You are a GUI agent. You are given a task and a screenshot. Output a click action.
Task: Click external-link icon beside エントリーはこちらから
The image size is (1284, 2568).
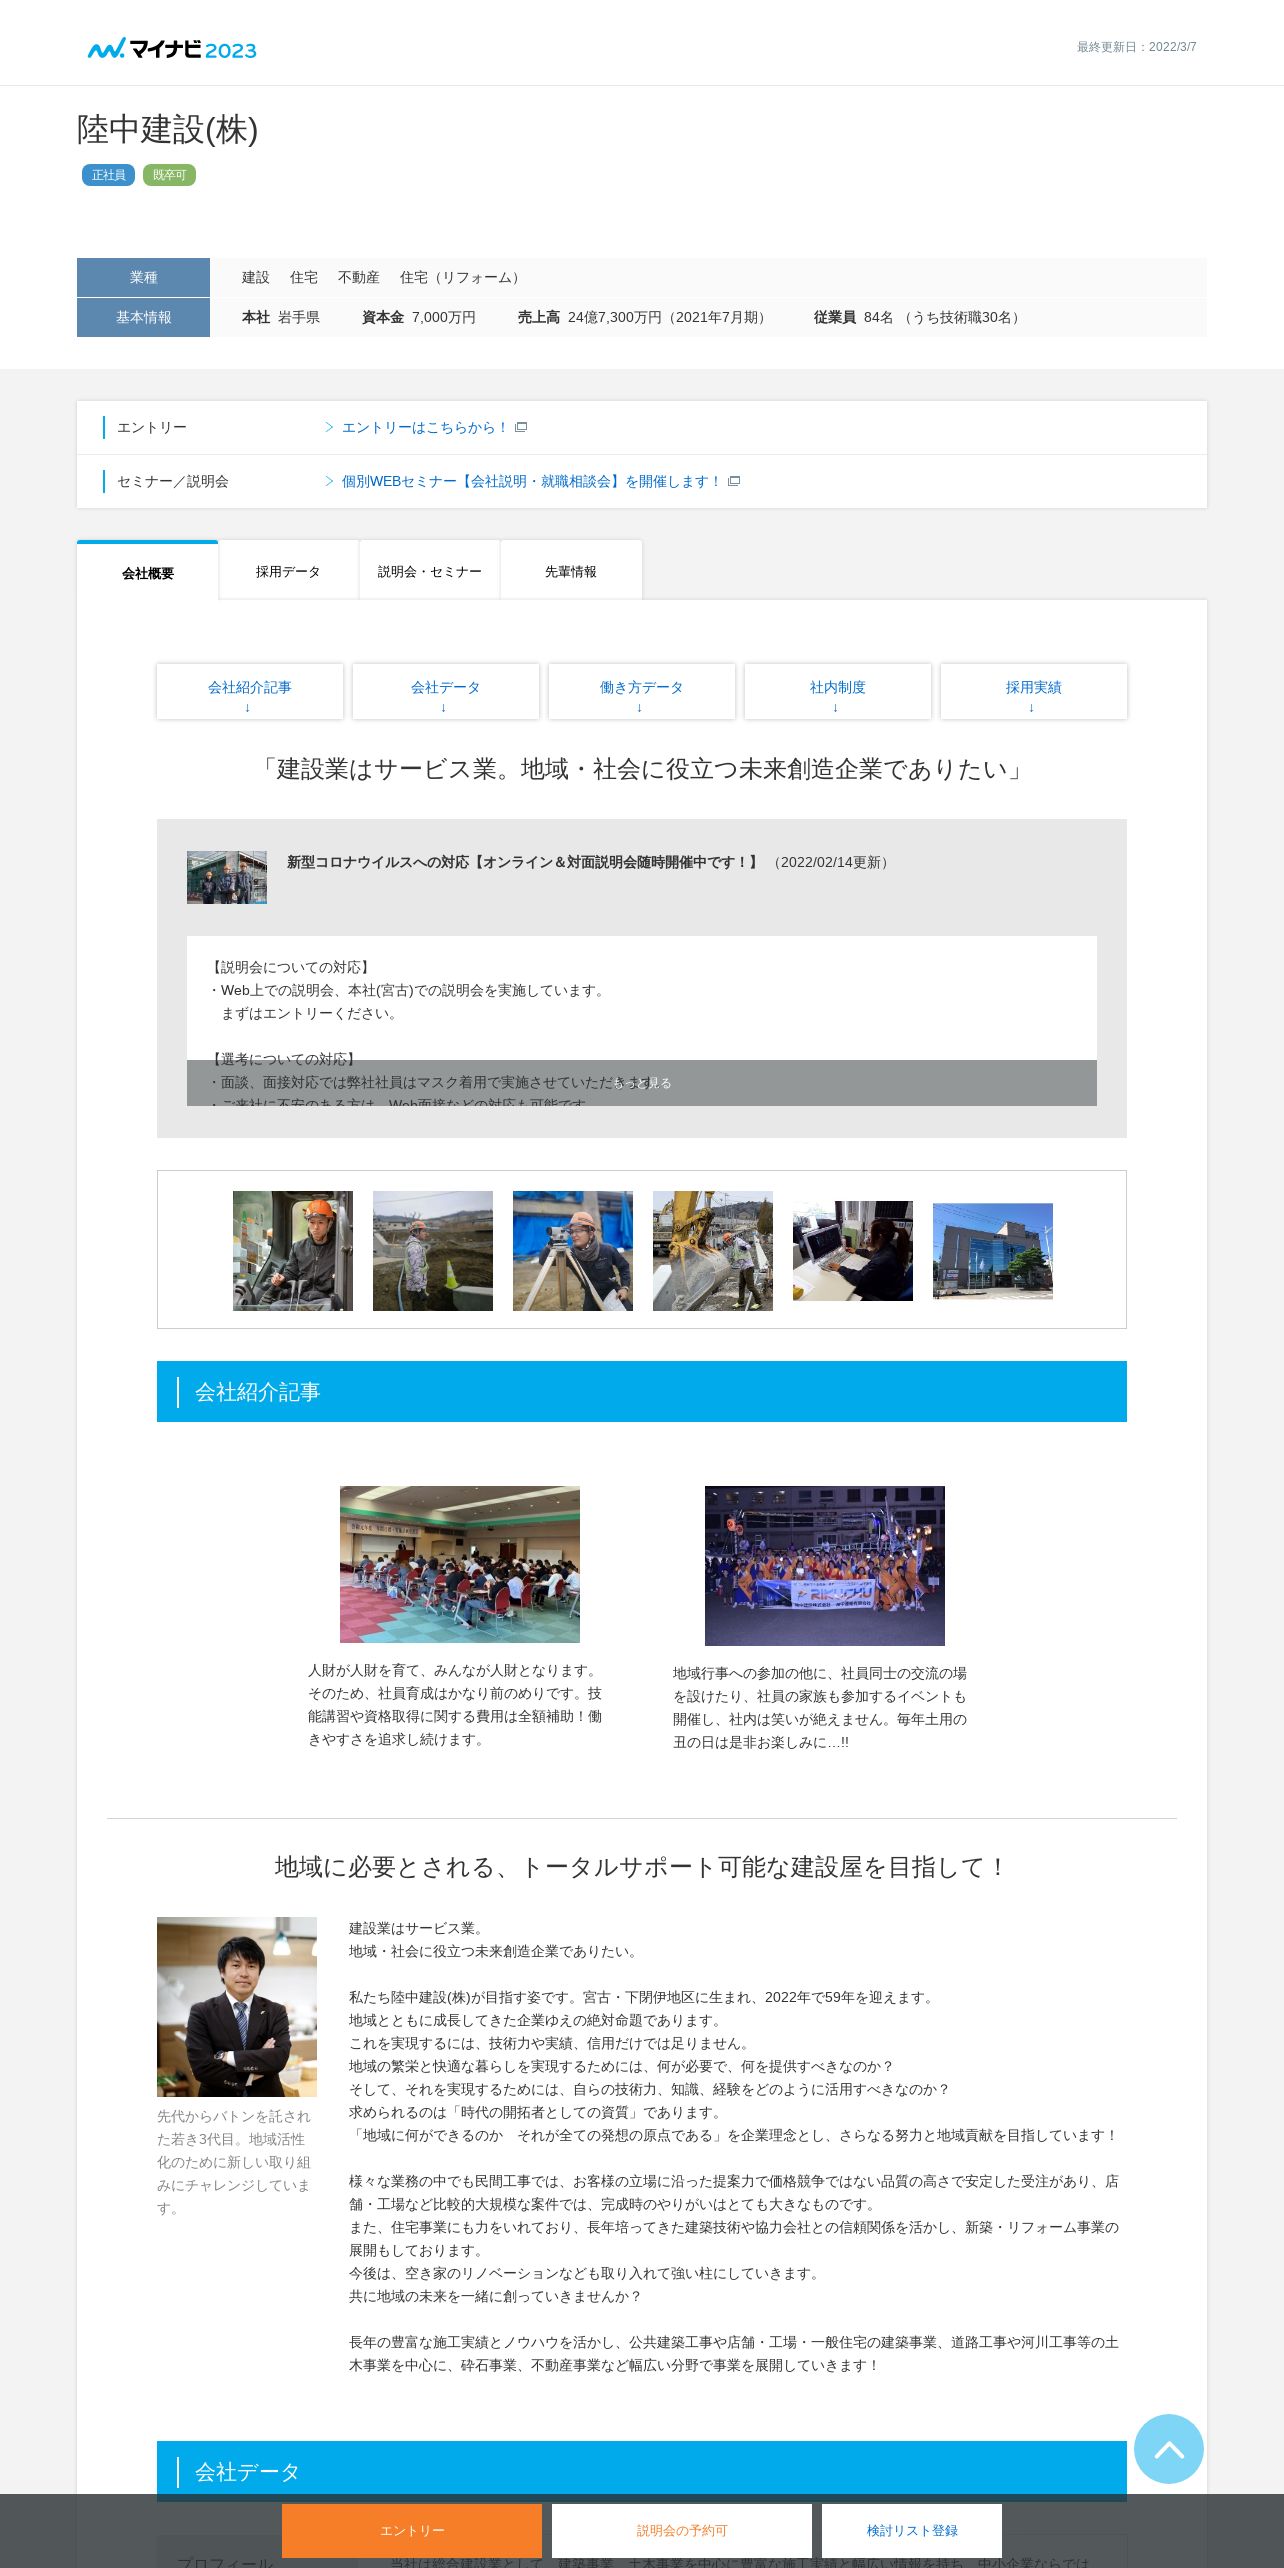click(521, 427)
